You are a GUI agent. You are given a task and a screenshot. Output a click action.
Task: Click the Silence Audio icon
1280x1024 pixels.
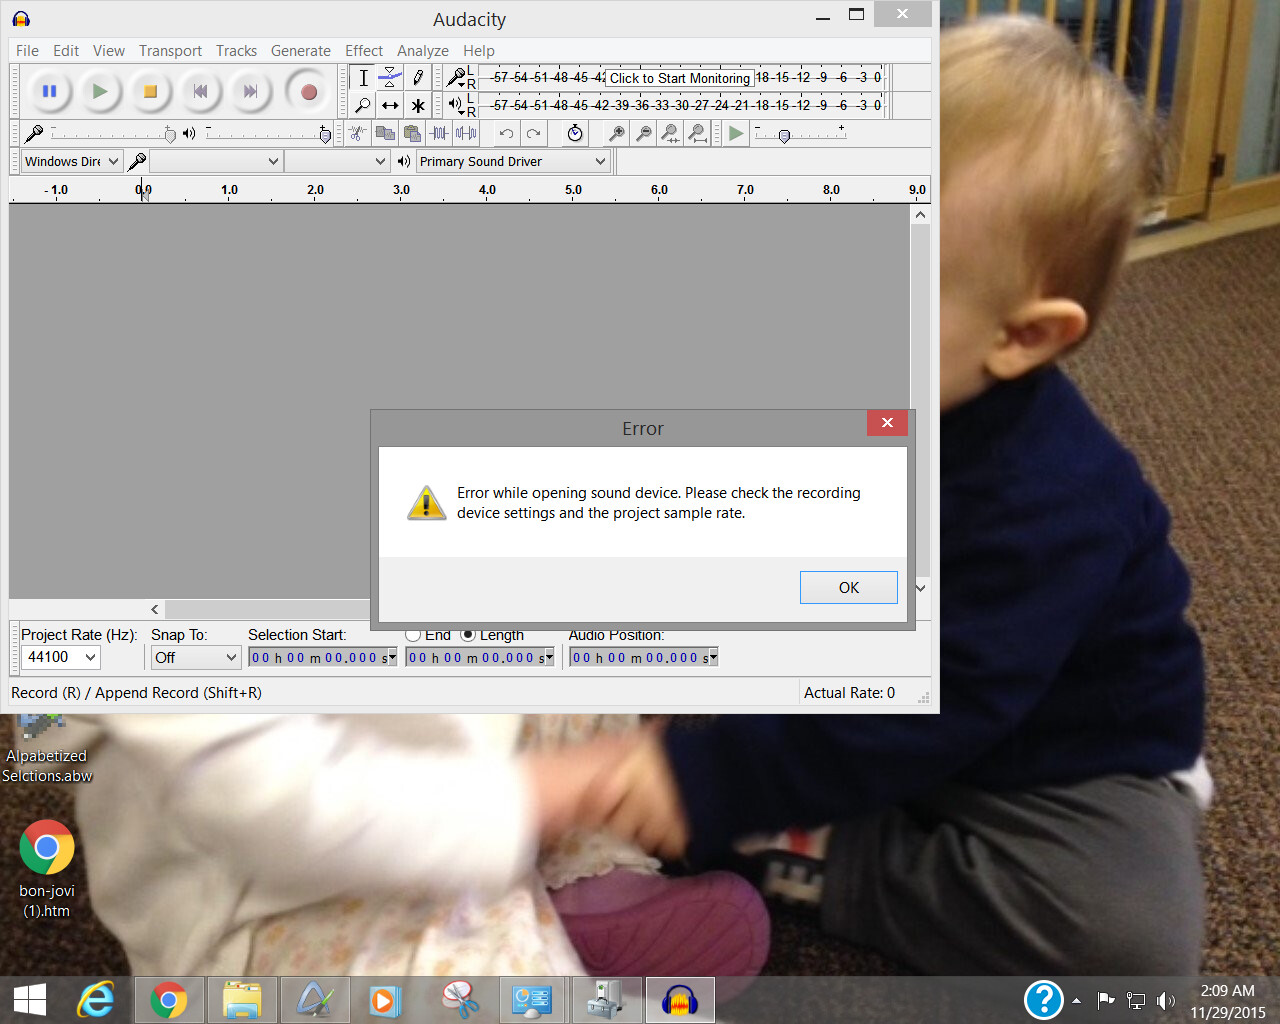click(466, 133)
